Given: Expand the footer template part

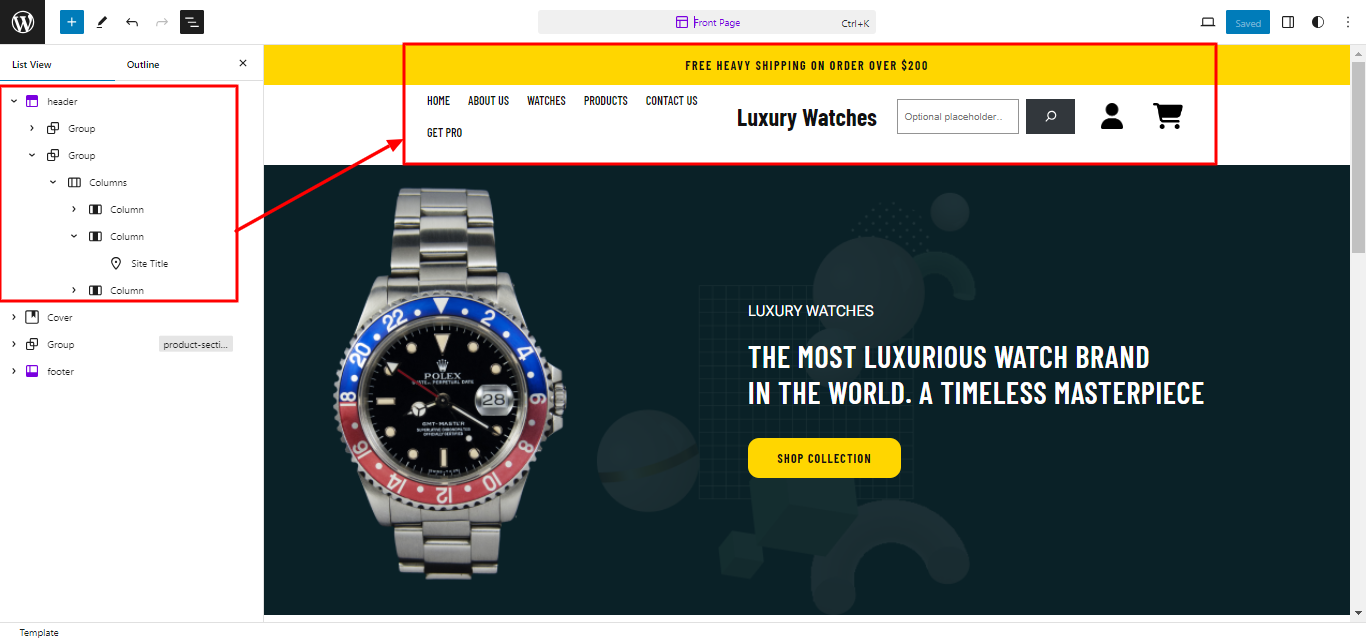Looking at the screenshot, I should pyautogui.click(x=14, y=371).
